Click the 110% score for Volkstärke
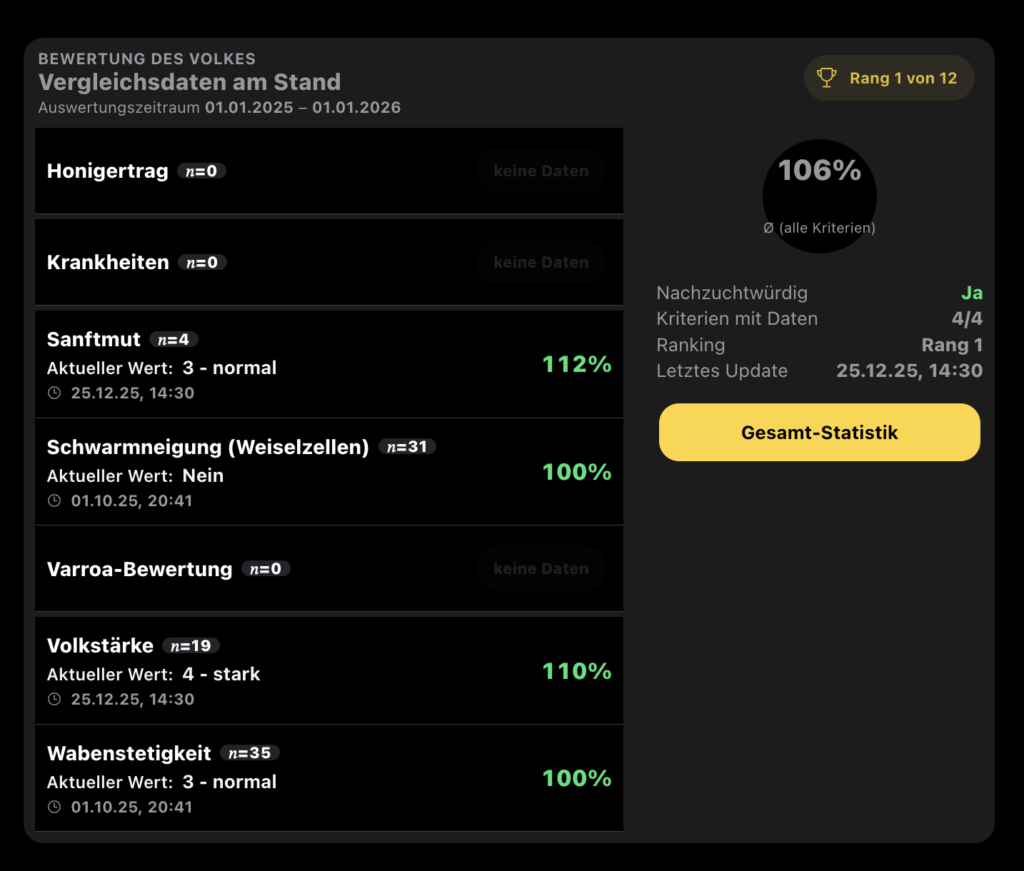 576,671
